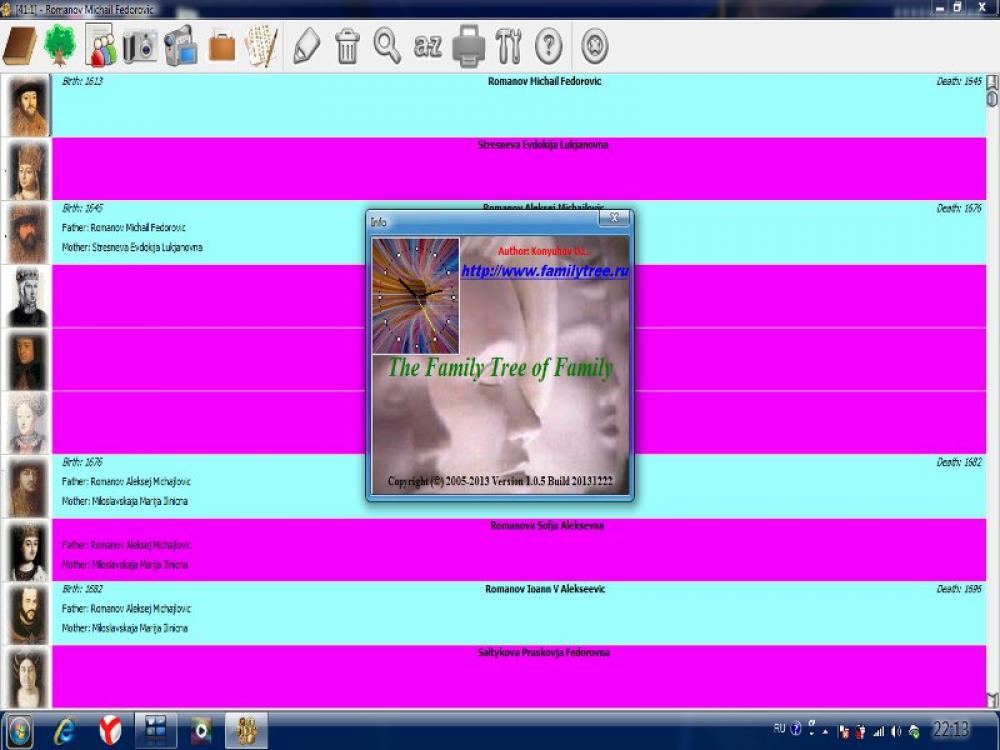Open the print tool
This screenshot has width=1000, height=750.
tap(468, 44)
